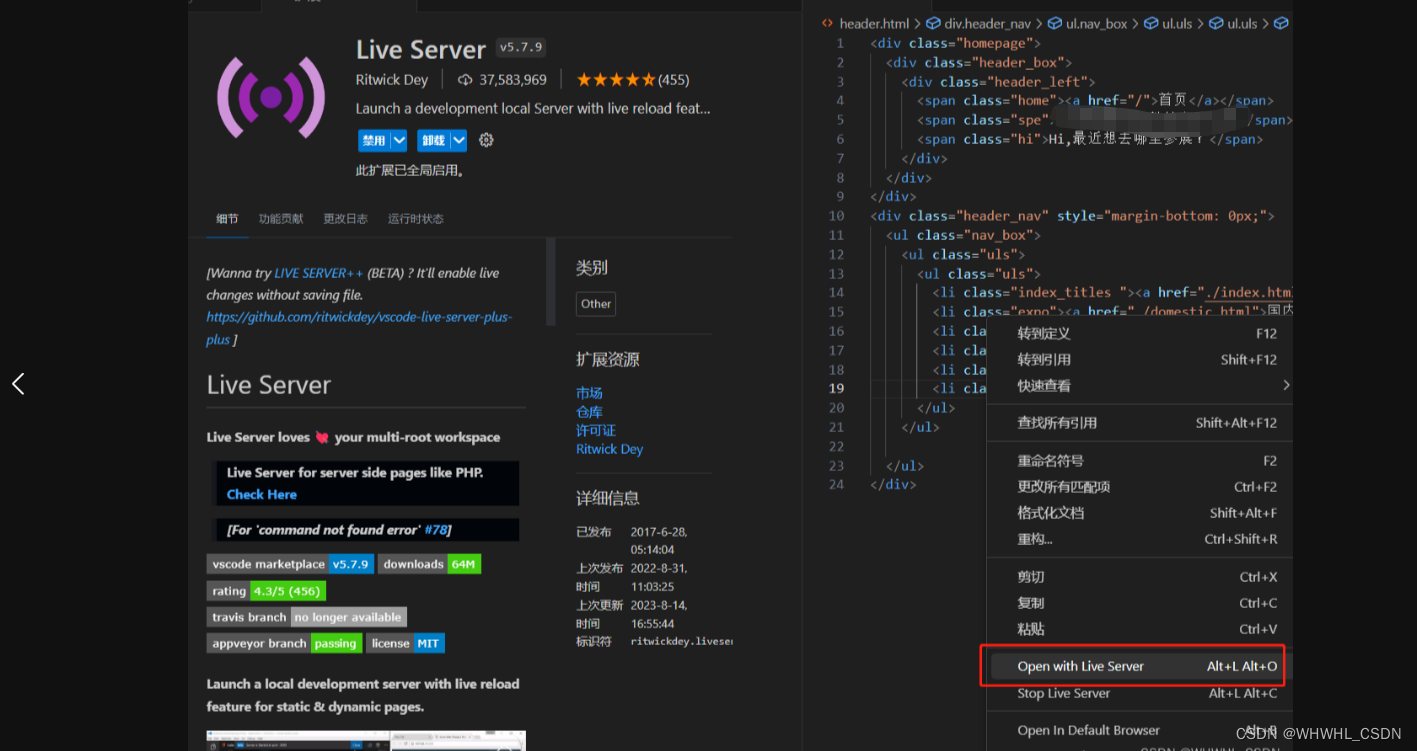1417x751 pixels.
Task: Click the Live Server extension logo
Action: point(270,98)
